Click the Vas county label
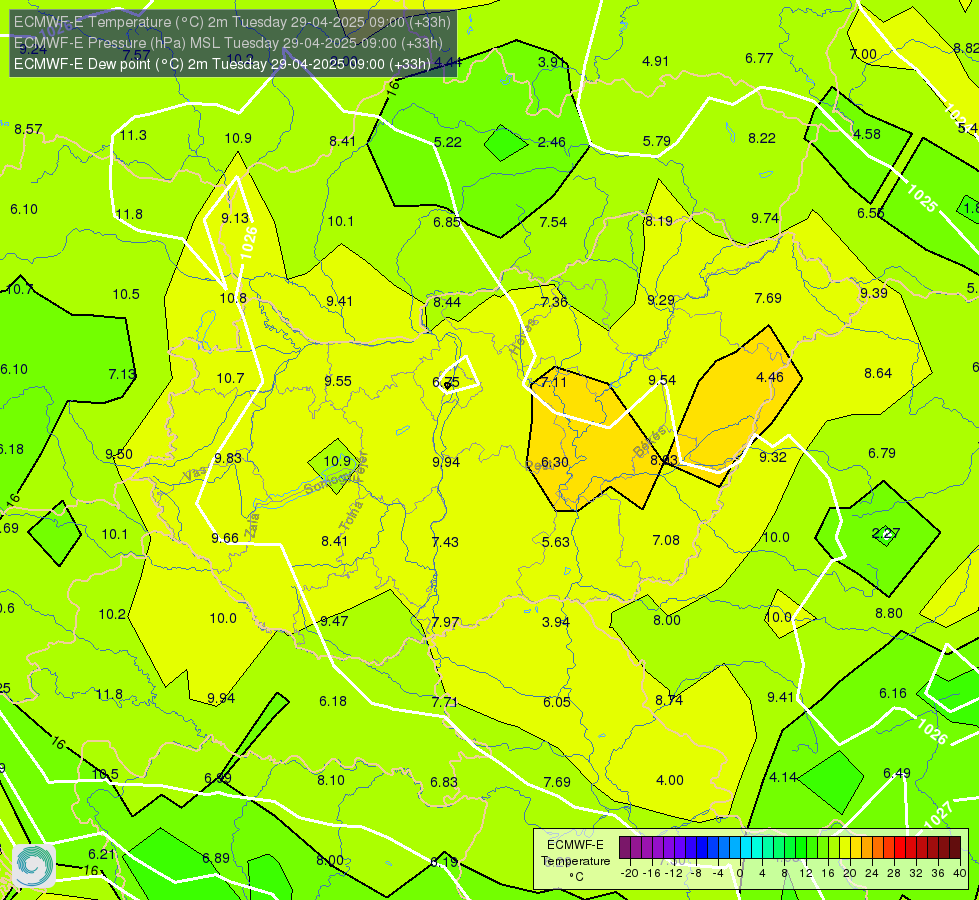 point(195,474)
